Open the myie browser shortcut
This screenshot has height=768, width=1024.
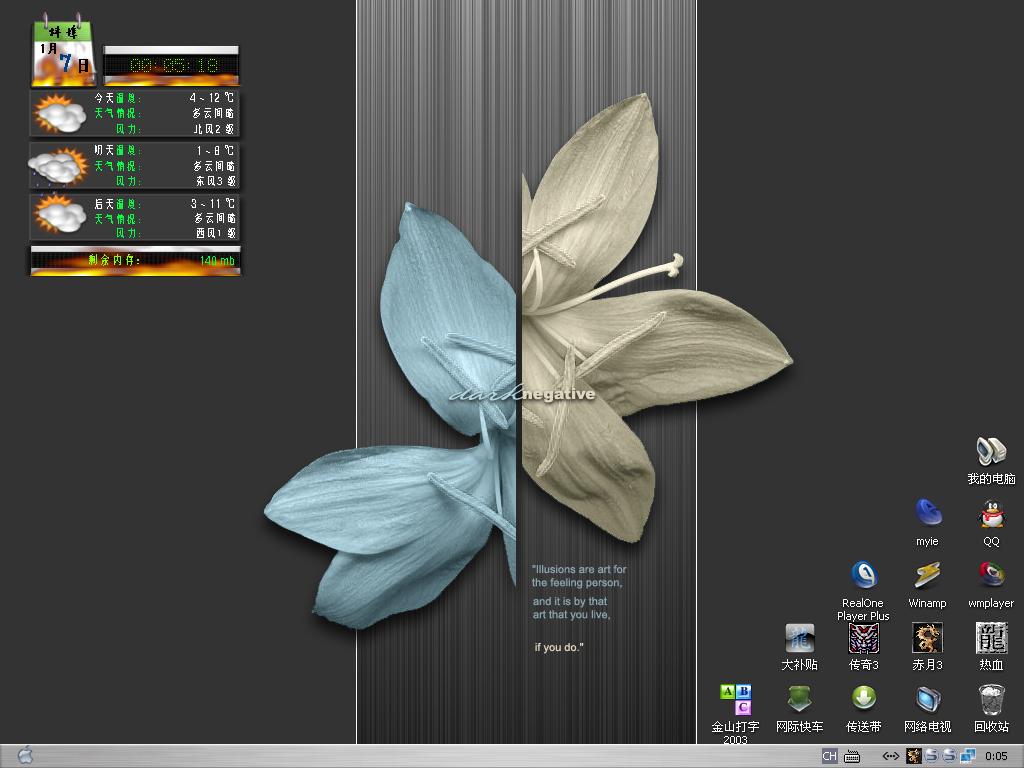[x=928, y=514]
